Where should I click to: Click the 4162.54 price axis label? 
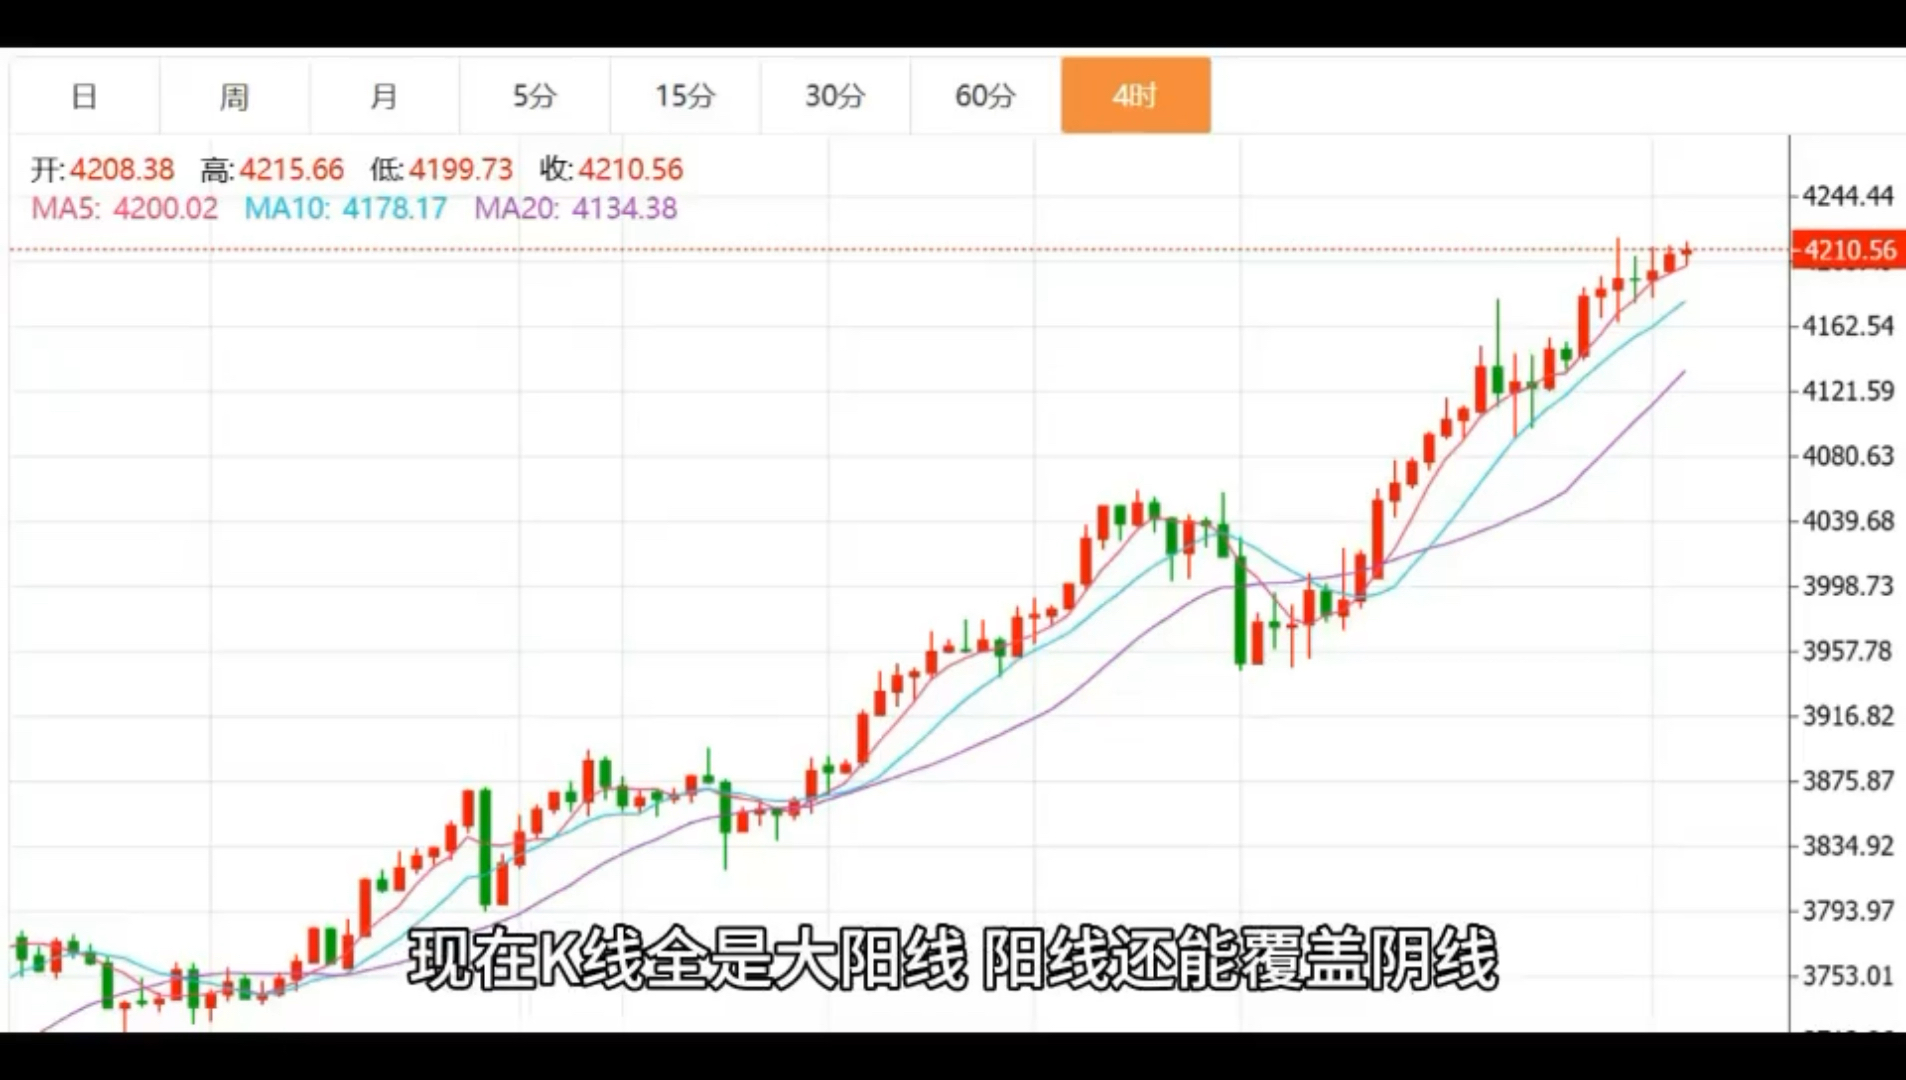pos(1848,326)
